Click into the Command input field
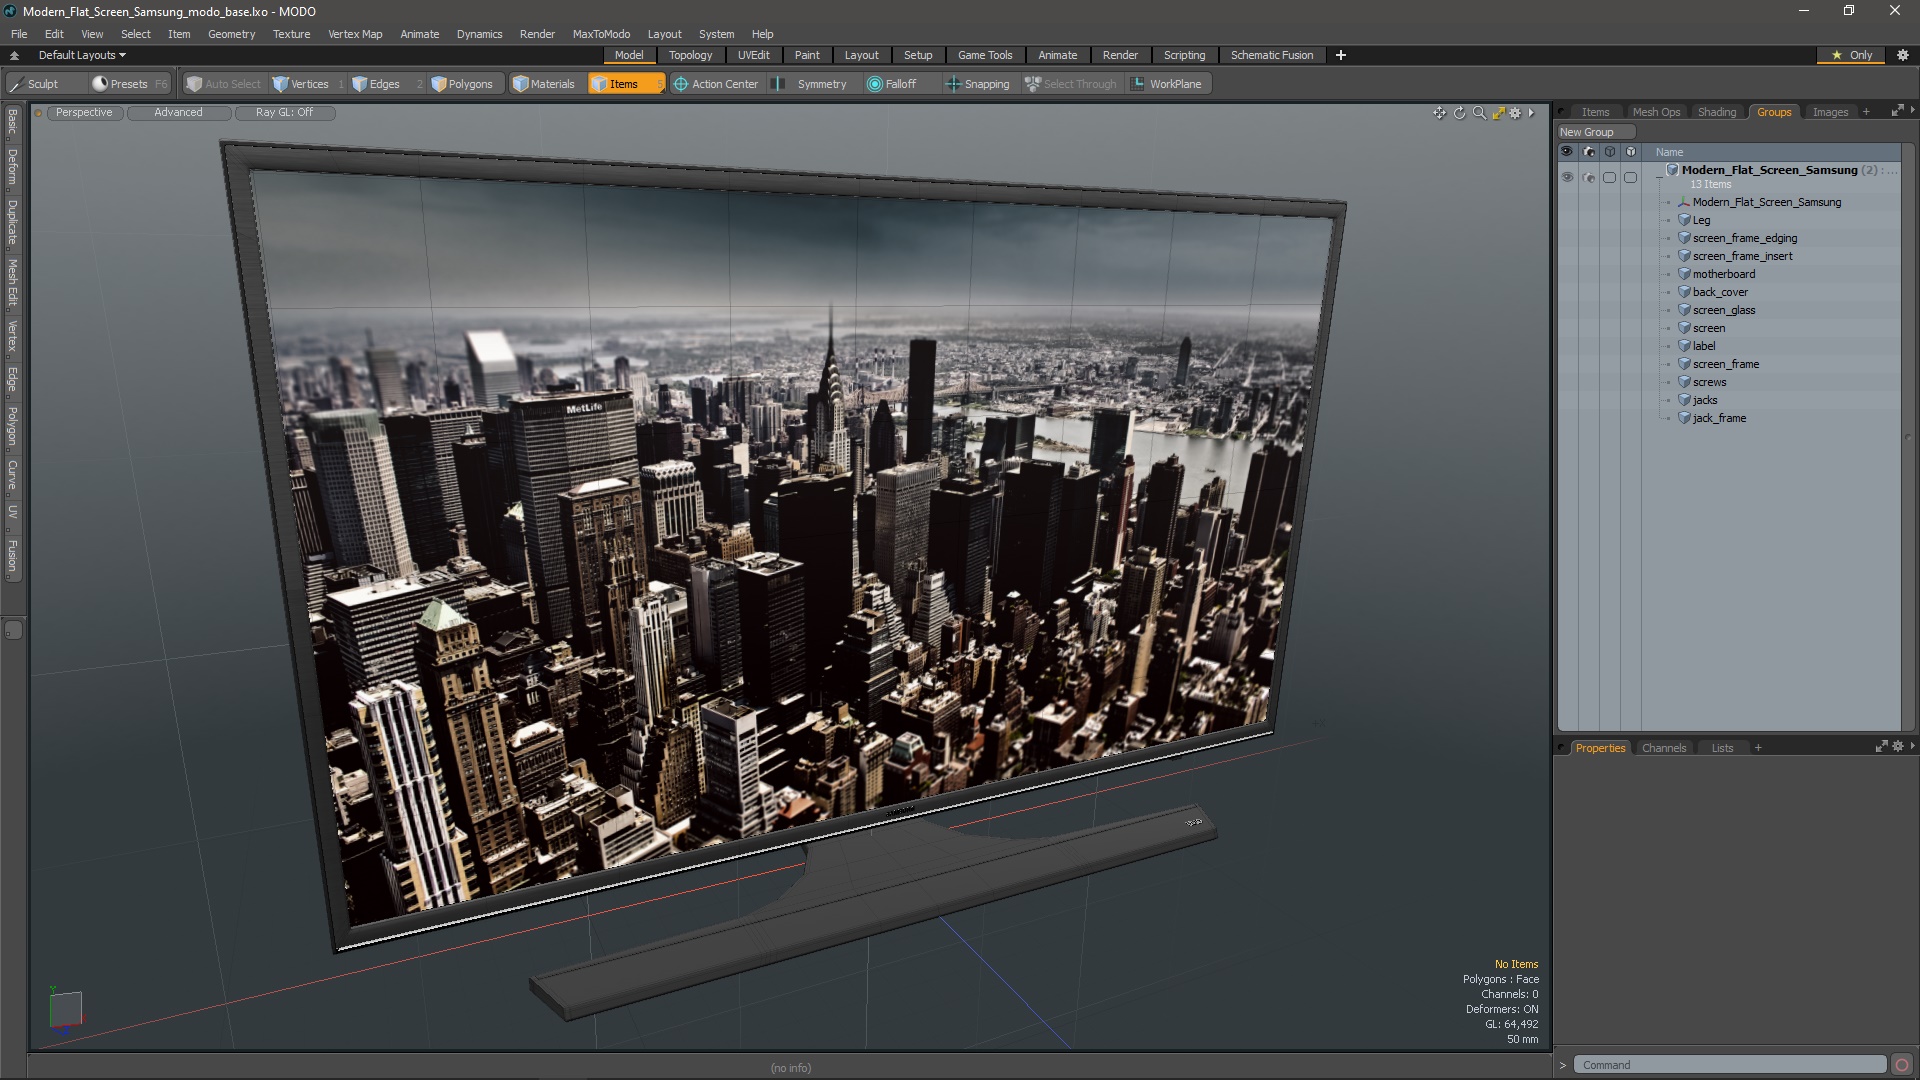Image resolution: width=1920 pixels, height=1080 pixels. 1730,1065
